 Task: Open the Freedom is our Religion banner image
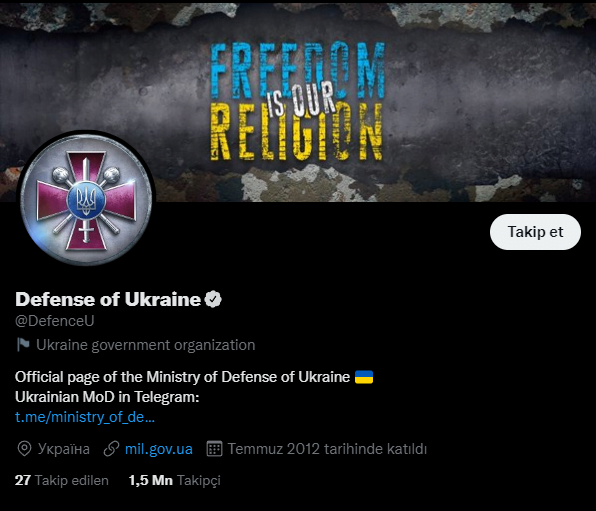point(298,101)
